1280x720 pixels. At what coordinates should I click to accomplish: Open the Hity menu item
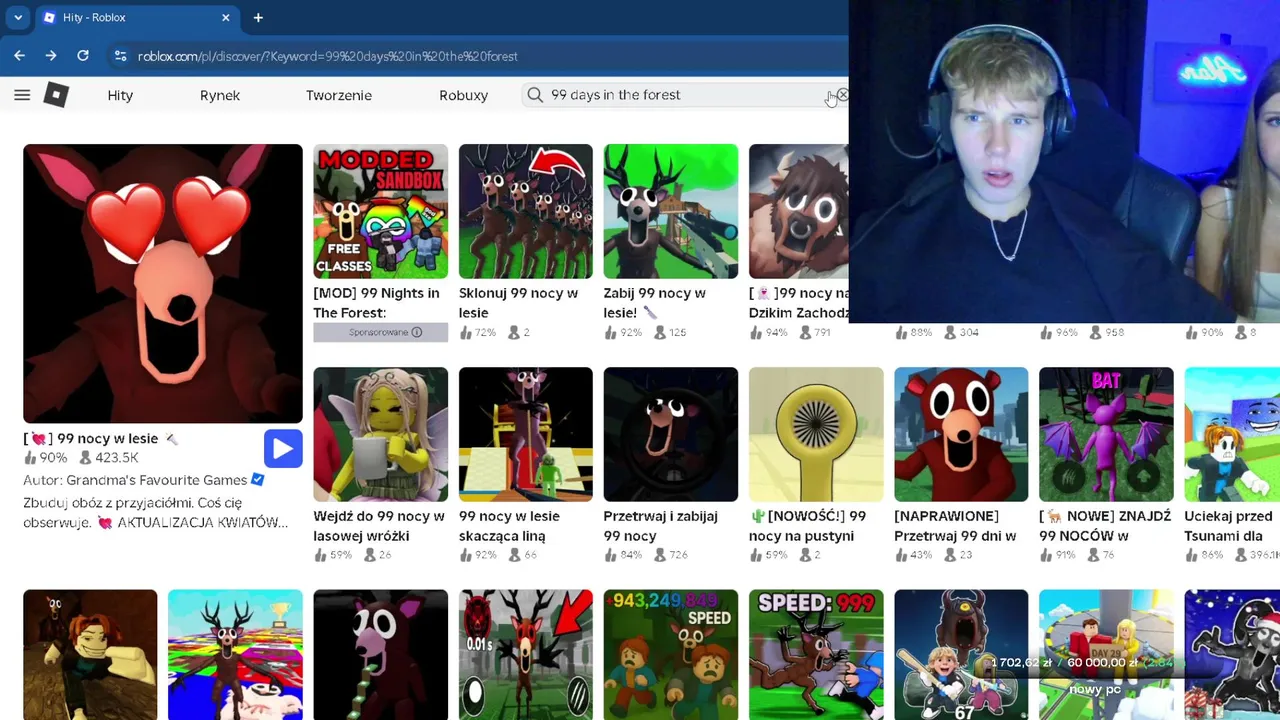pos(120,95)
